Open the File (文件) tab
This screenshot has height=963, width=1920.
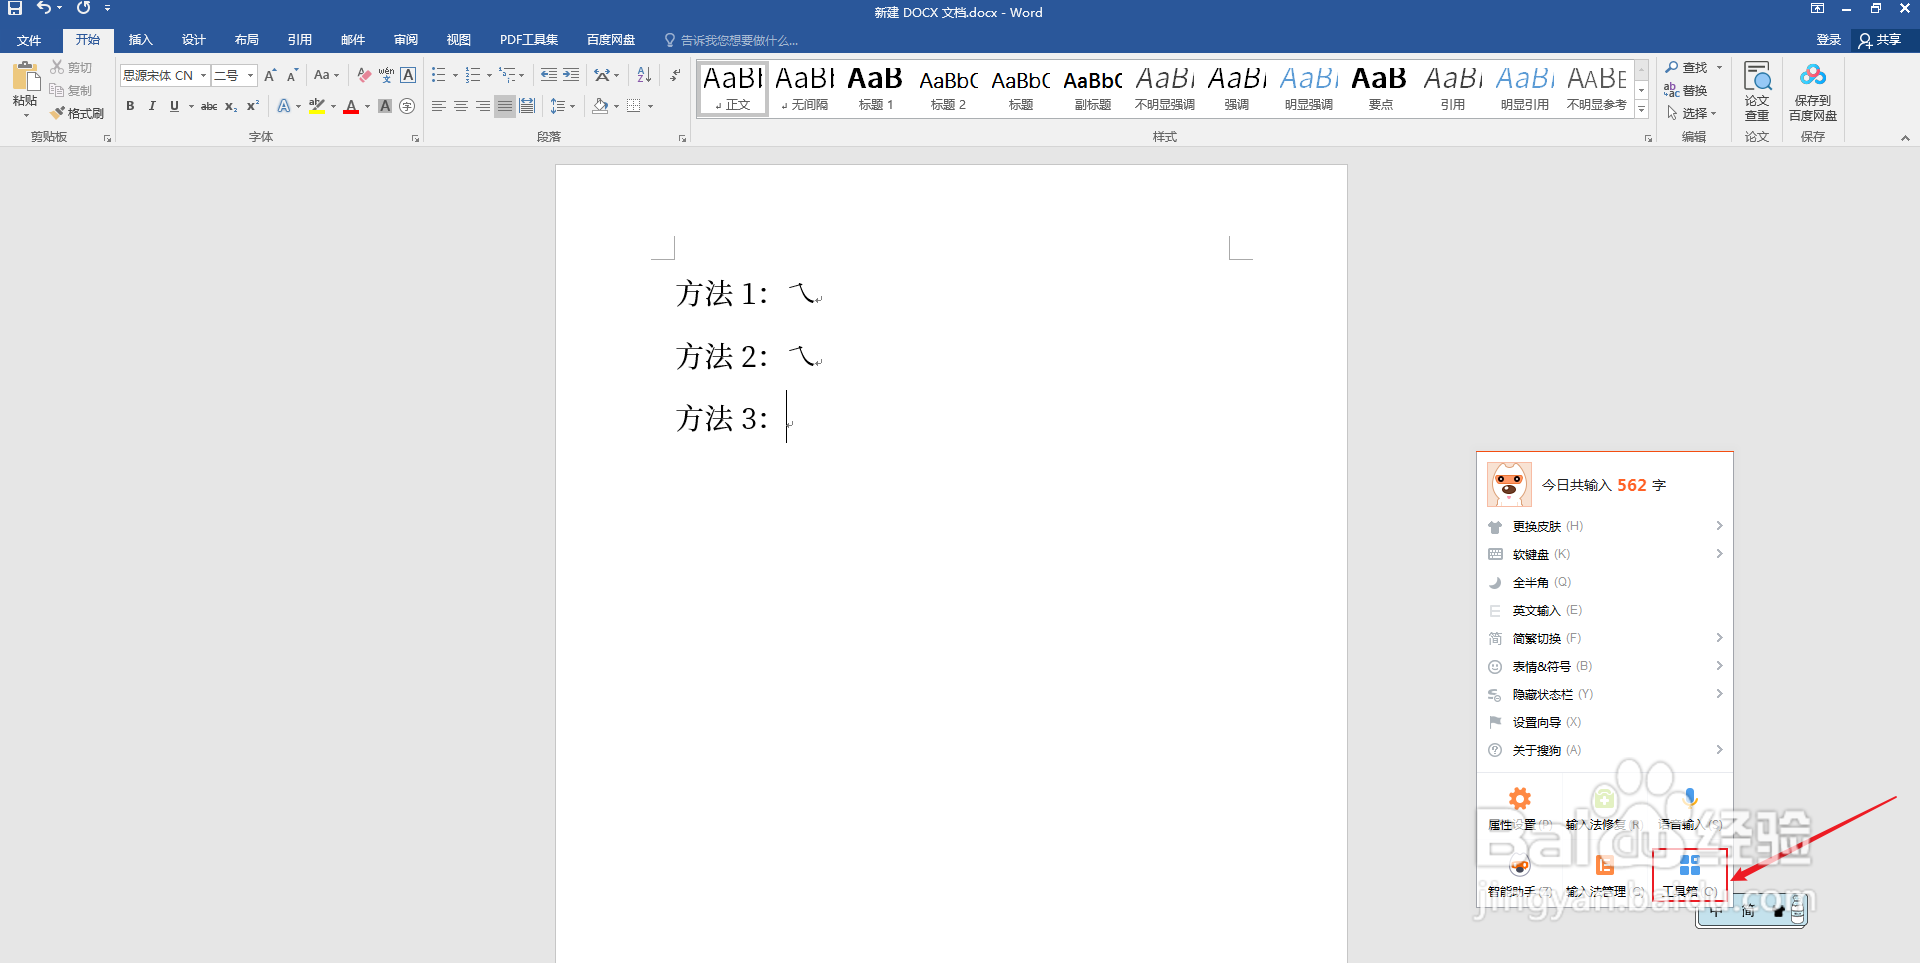coord(29,40)
